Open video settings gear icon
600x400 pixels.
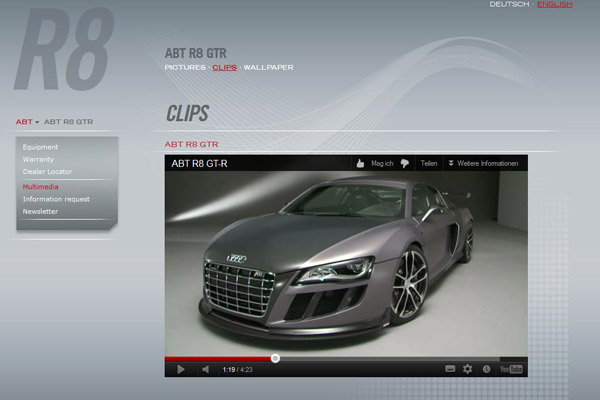467,369
